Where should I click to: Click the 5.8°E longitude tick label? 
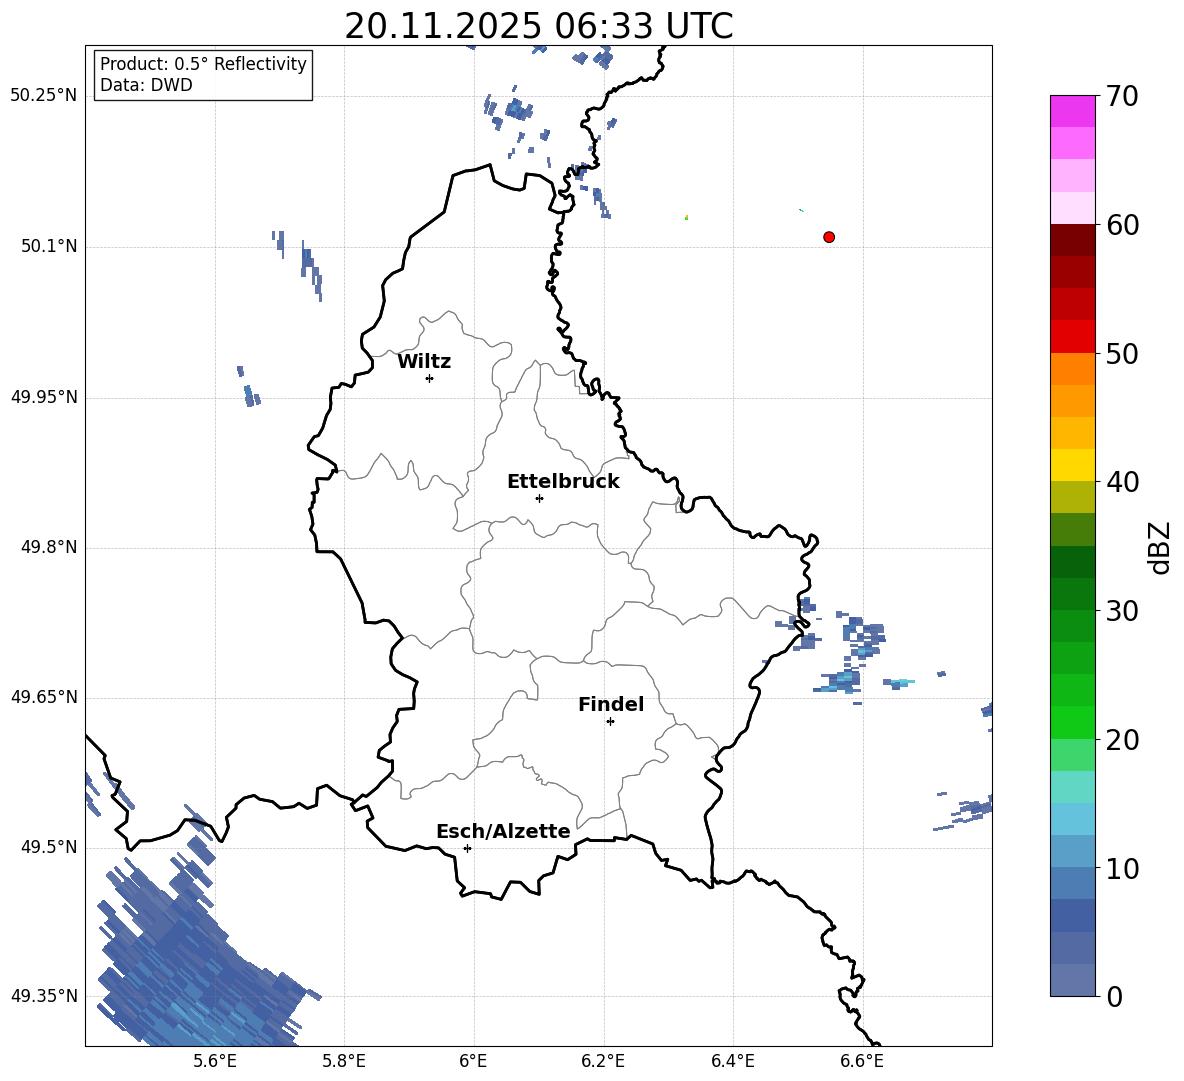pyautogui.click(x=344, y=1062)
